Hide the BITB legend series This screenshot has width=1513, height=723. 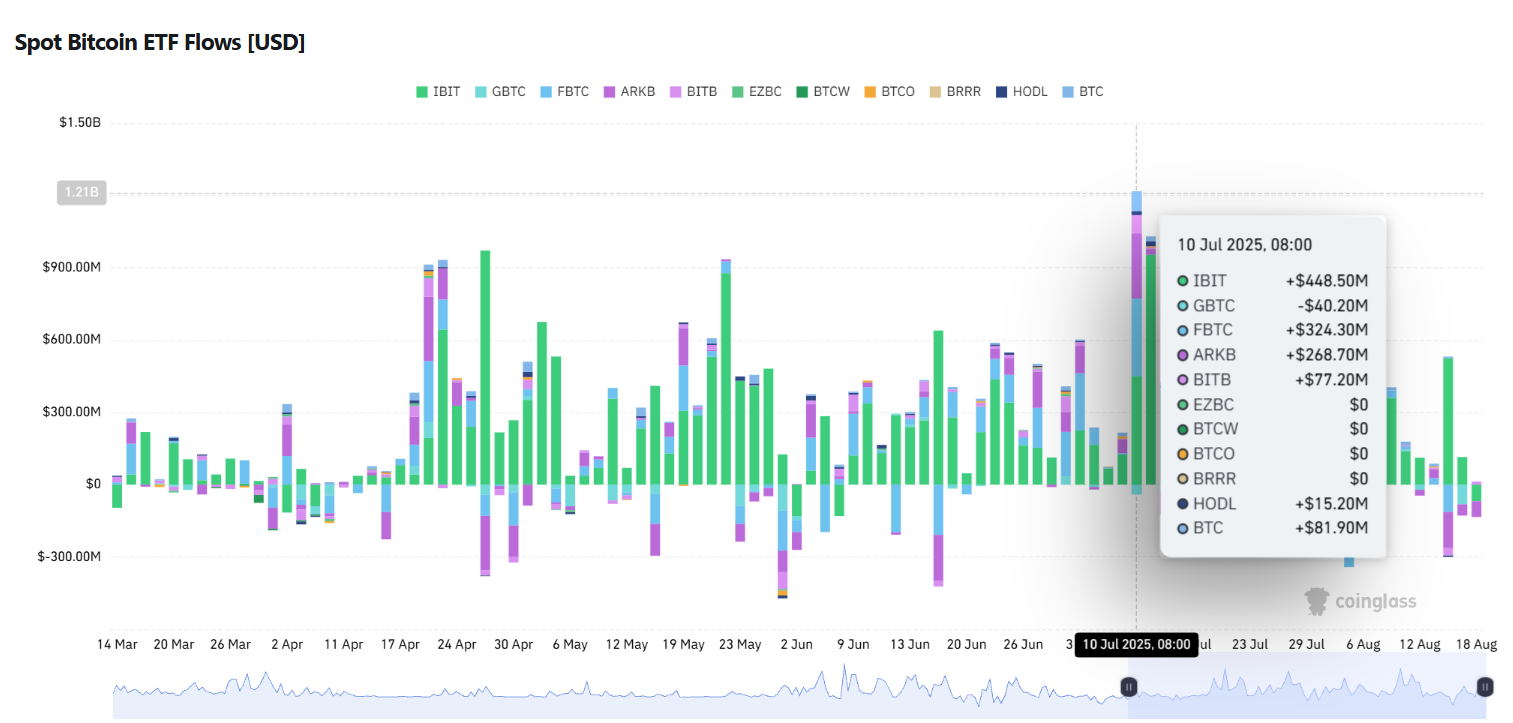click(x=692, y=92)
